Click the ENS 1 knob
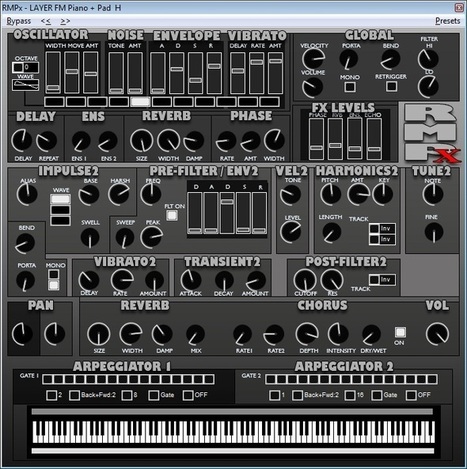This screenshot has width=467, height=469. 81,141
